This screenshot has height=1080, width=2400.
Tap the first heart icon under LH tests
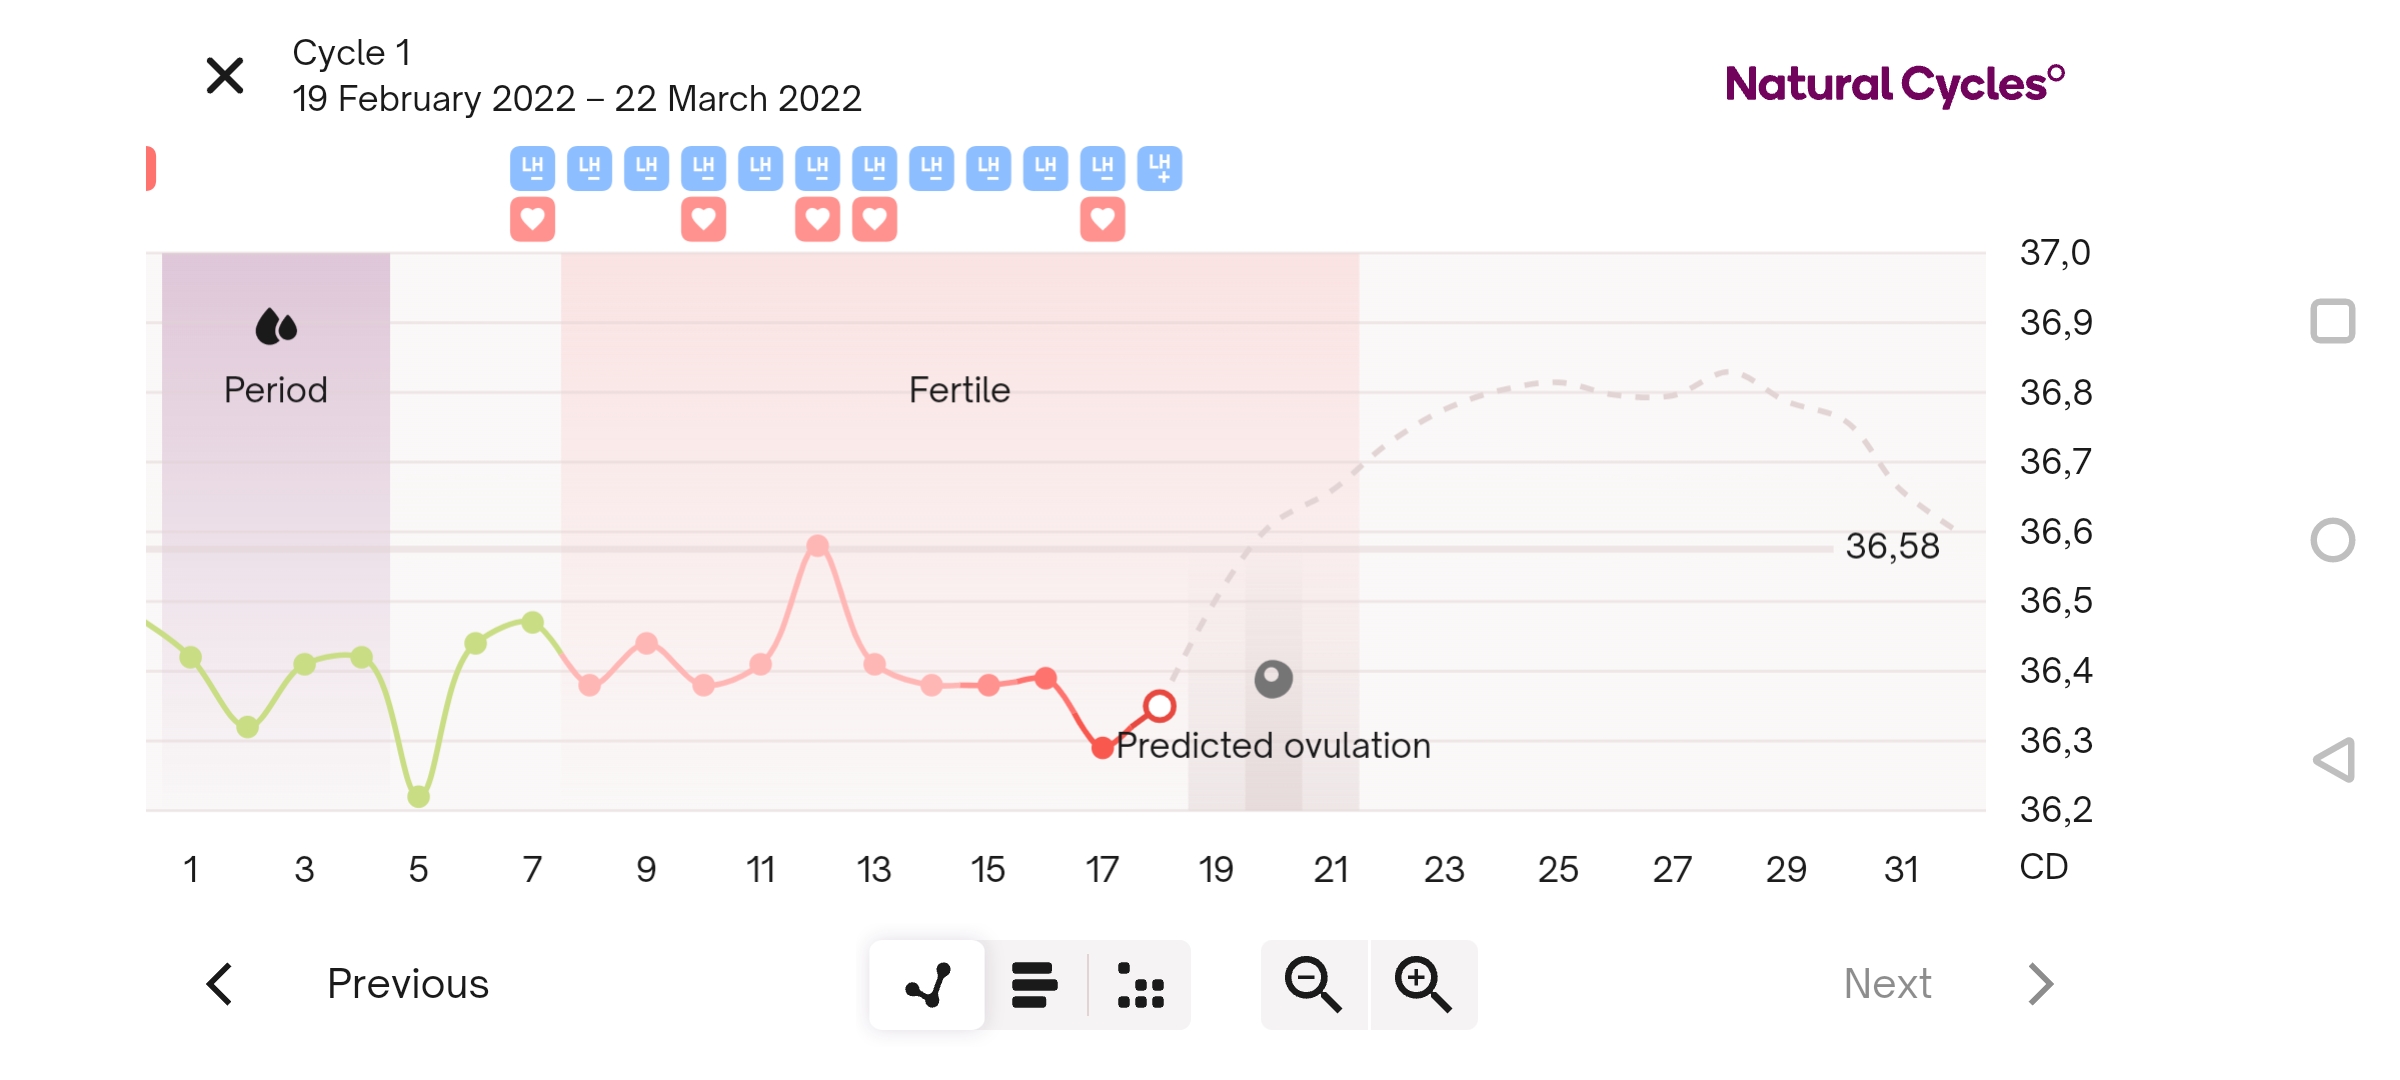point(532,220)
